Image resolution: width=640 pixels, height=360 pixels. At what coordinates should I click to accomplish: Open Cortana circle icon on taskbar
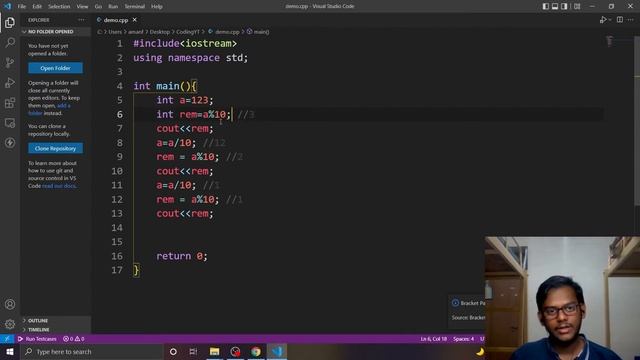pos(173,351)
